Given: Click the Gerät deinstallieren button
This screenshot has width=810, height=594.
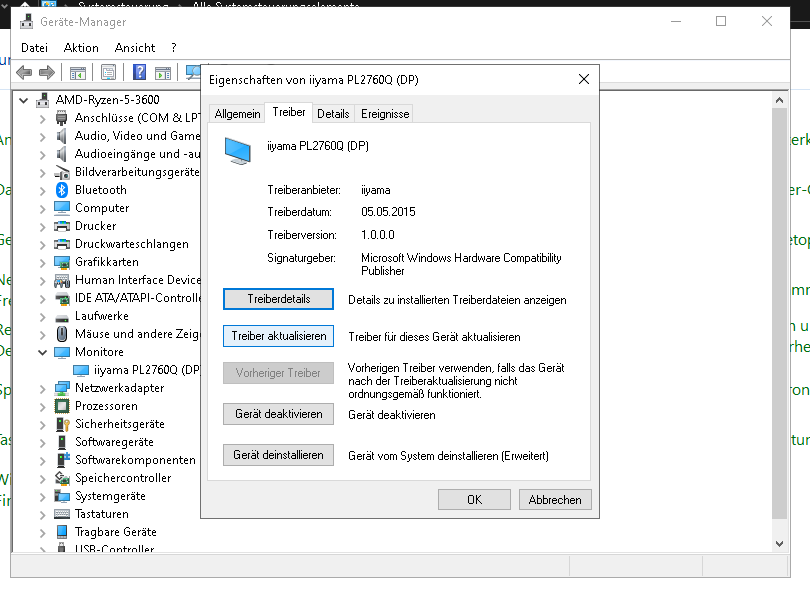Looking at the screenshot, I should (x=278, y=455).
